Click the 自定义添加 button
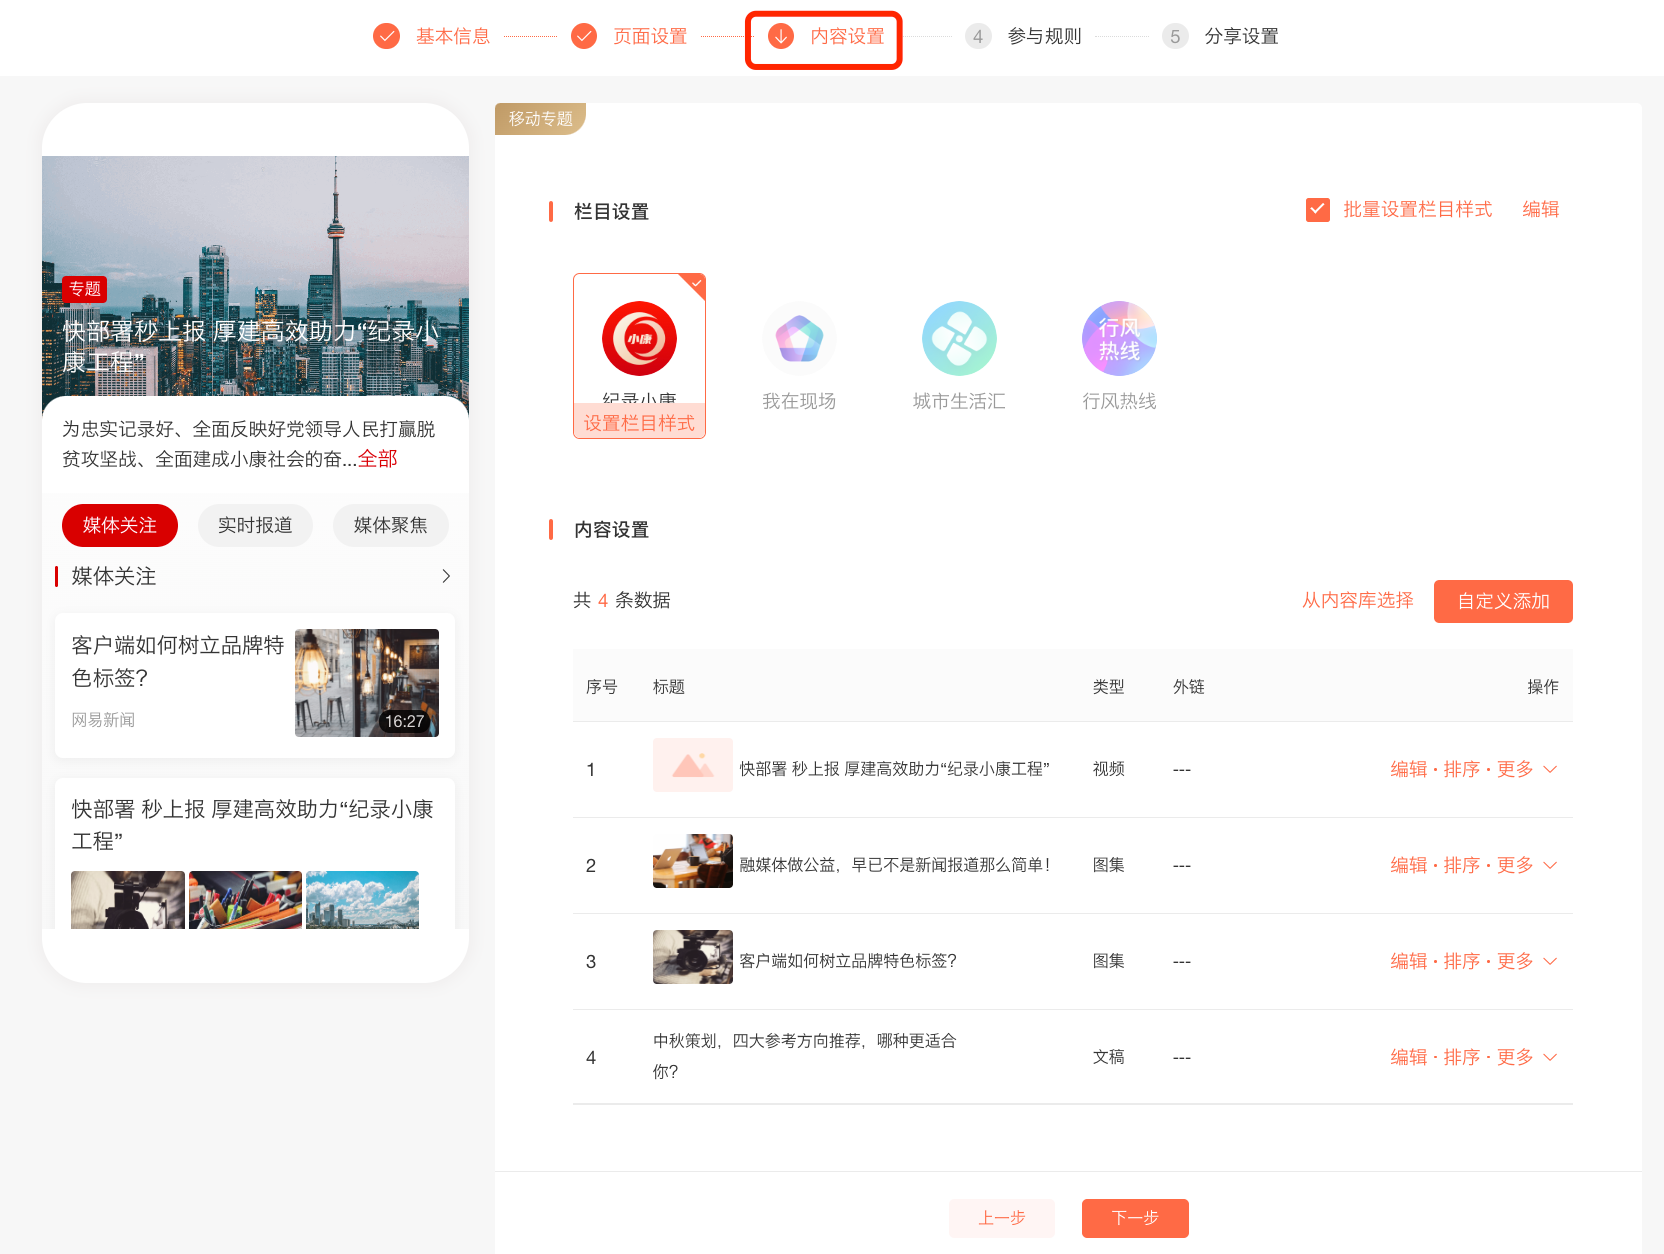Image resolution: width=1664 pixels, height=1254 pixels. click(x=1502, y=601)
